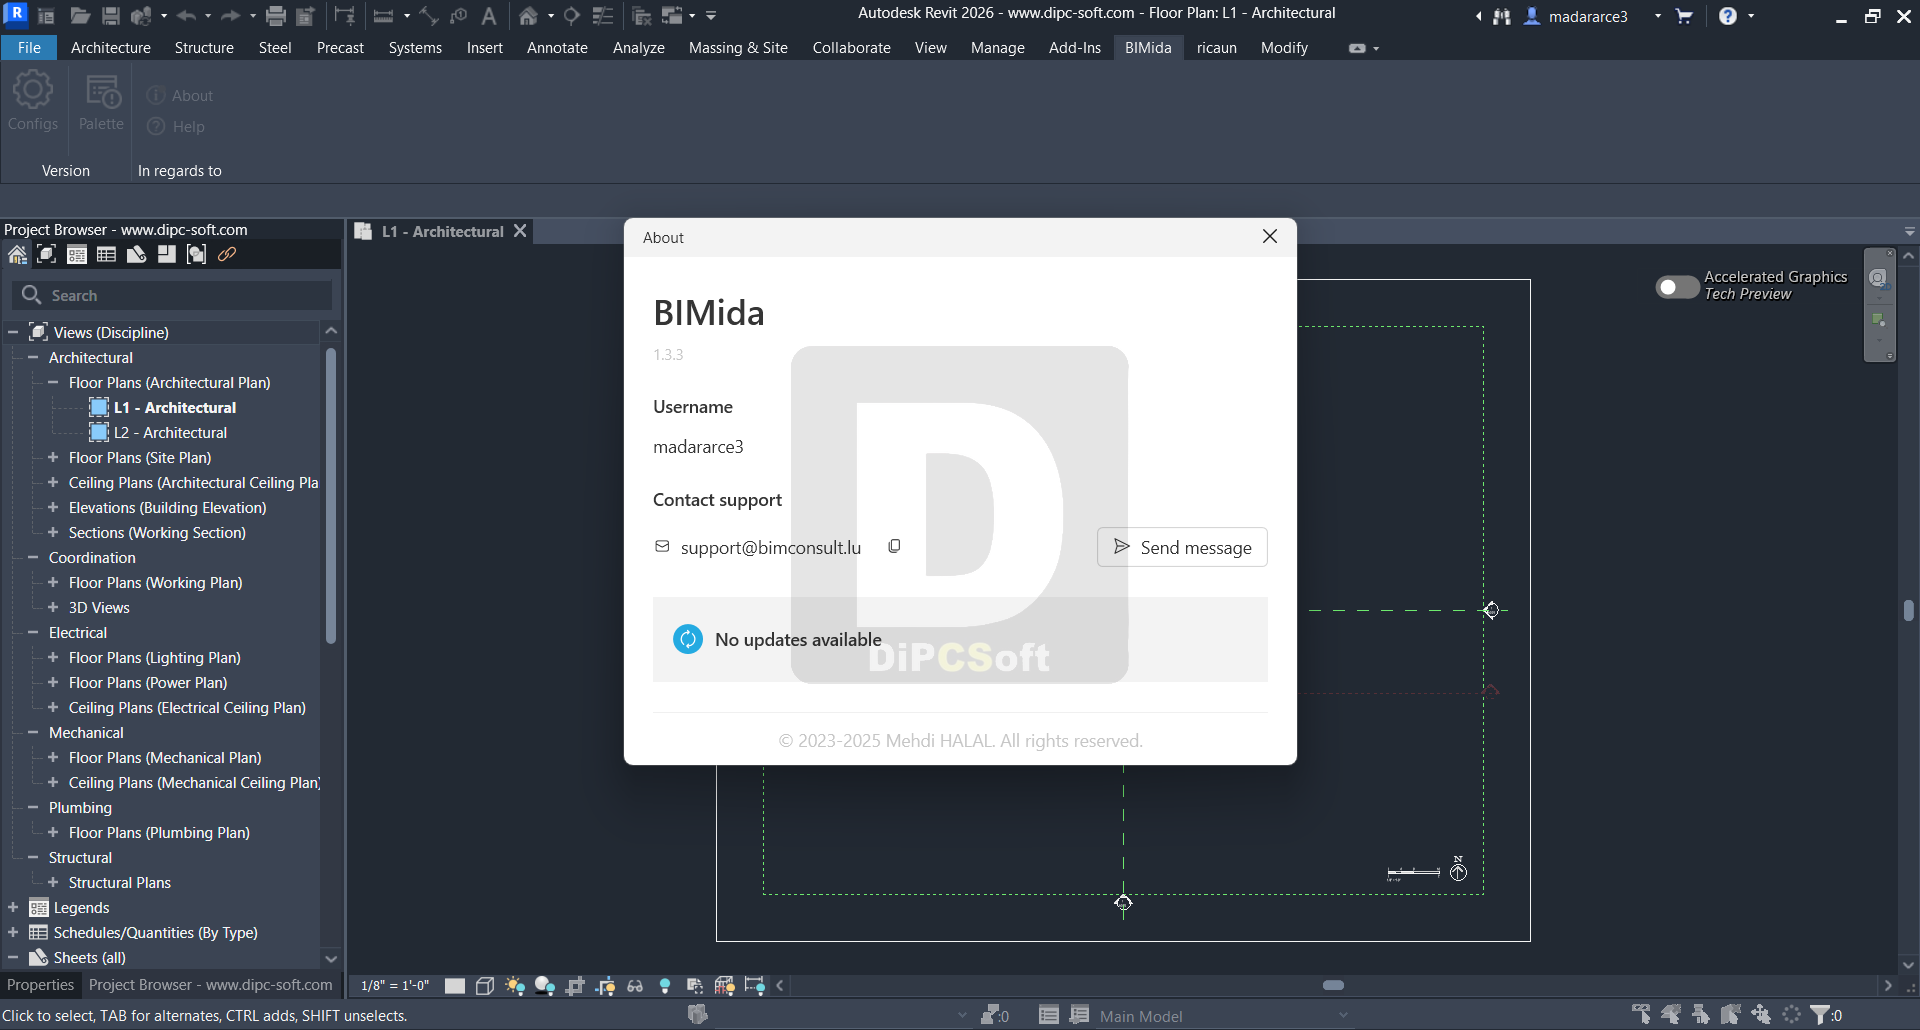The height and width of the screenshot is (1030, 1920).
Task: Click the home views icon in Project Browser toolbar
Action: 17,255
